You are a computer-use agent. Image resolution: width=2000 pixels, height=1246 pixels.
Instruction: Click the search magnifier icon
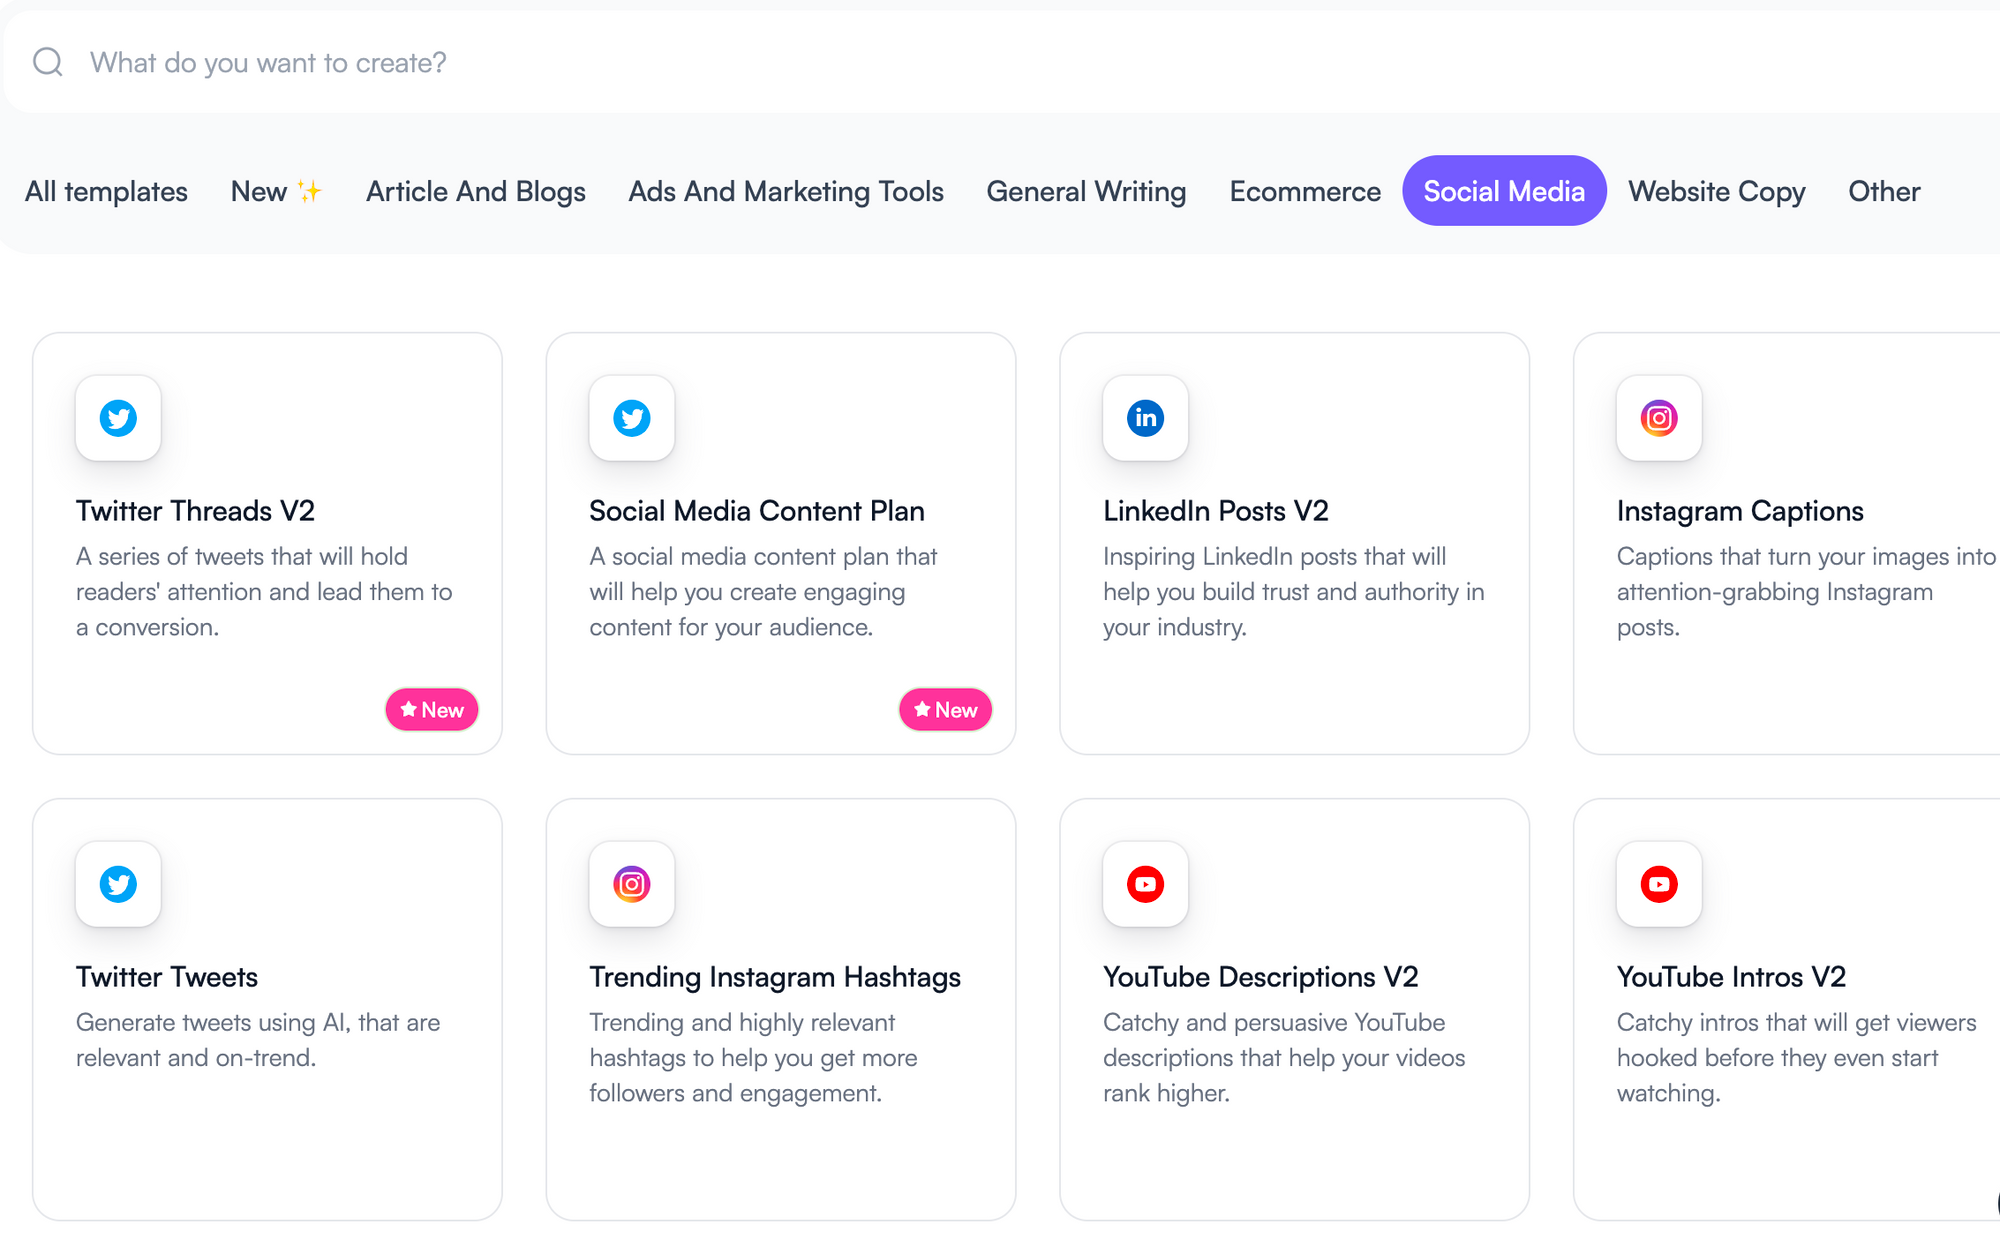click(x=48, y=62)
